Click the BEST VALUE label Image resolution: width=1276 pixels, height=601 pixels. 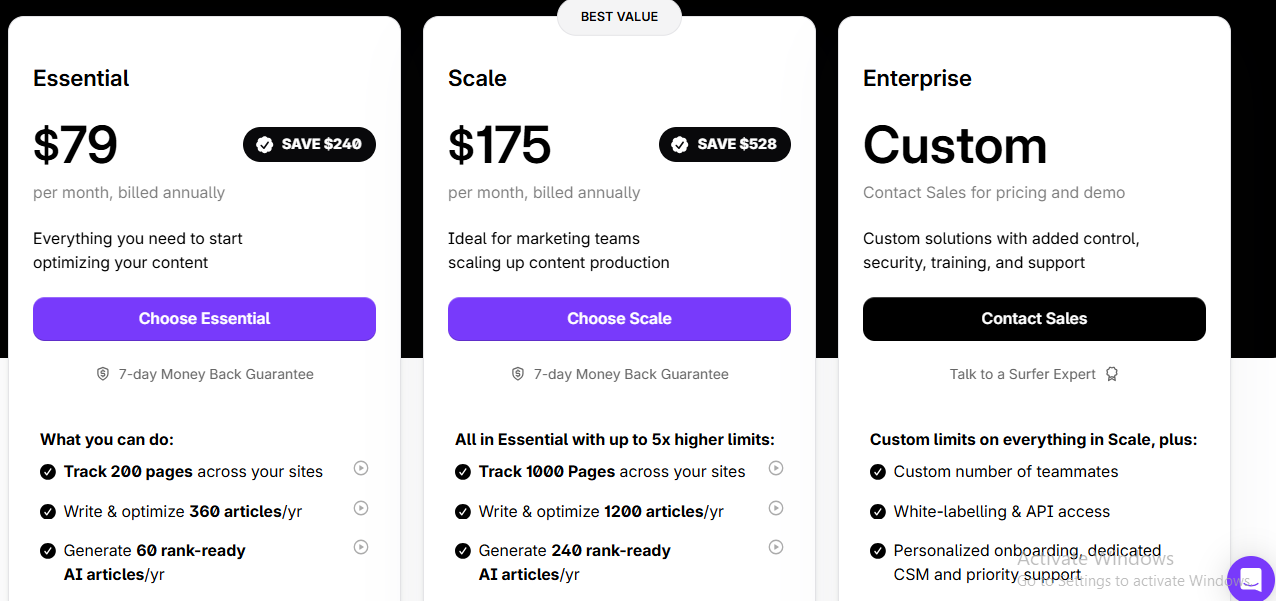click(619, 17)
